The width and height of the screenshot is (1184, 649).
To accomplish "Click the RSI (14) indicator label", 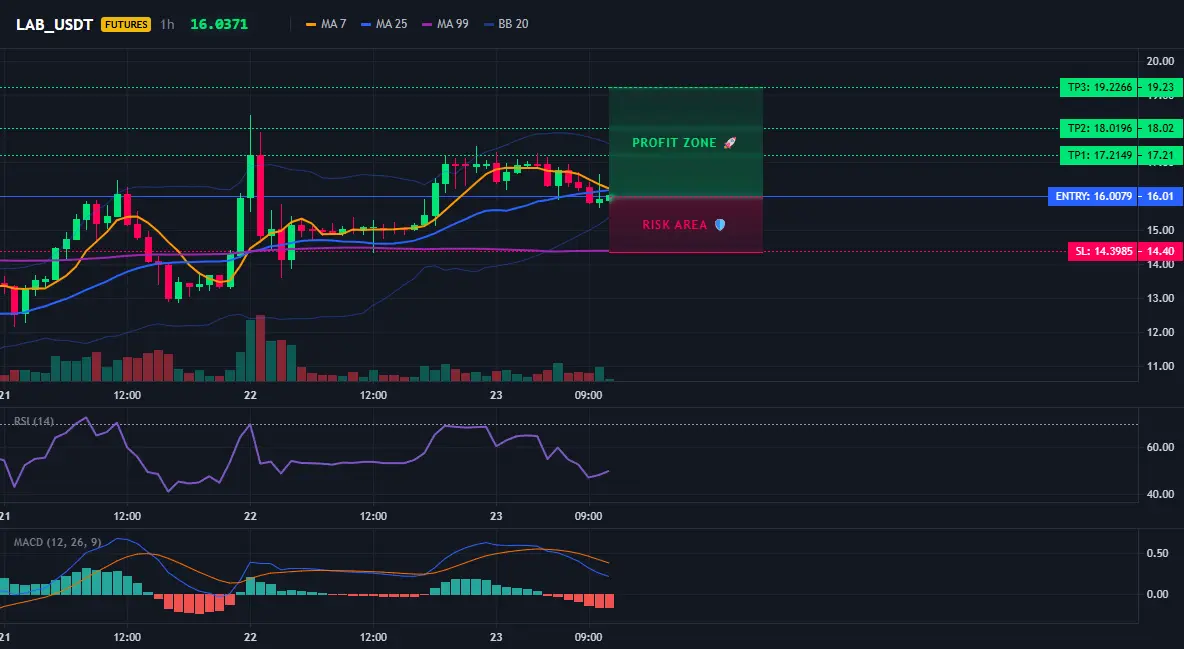I will [x=34, y=421].
